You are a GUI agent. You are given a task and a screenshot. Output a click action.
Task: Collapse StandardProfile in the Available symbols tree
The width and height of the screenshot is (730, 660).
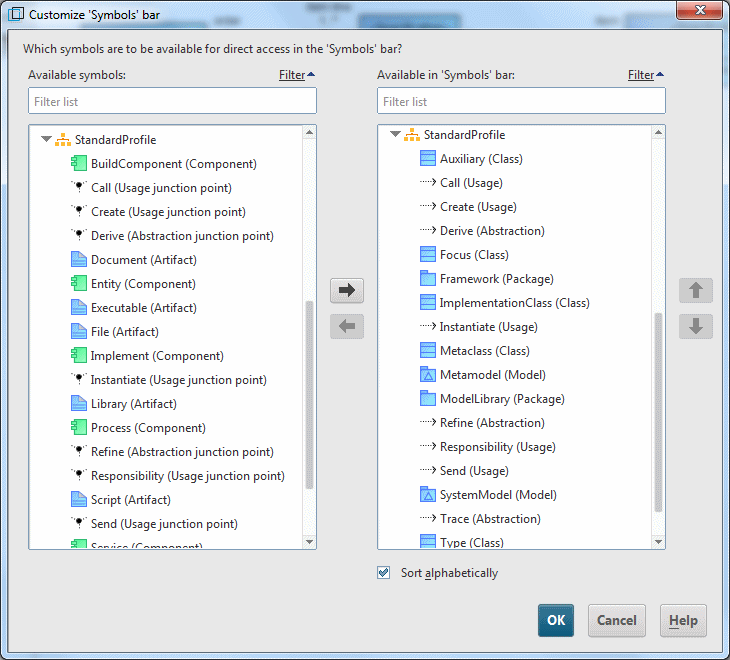[46, 139]
